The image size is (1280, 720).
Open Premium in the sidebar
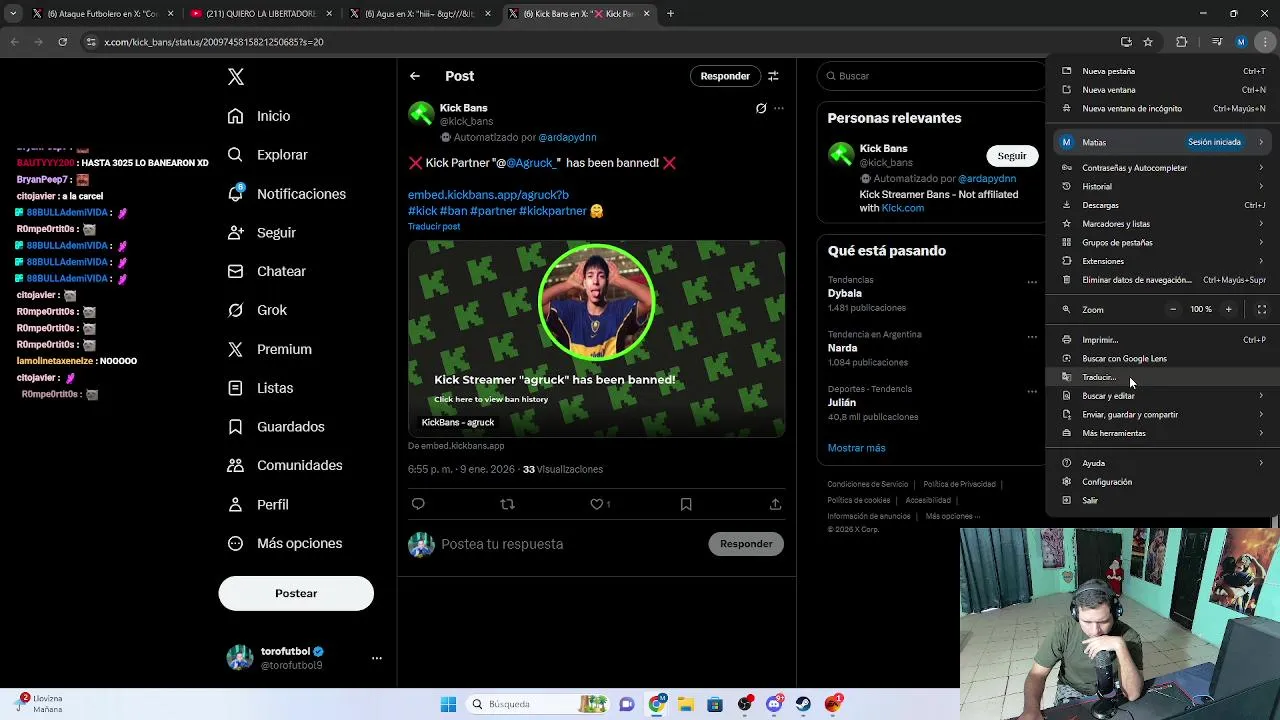point(269,349)
